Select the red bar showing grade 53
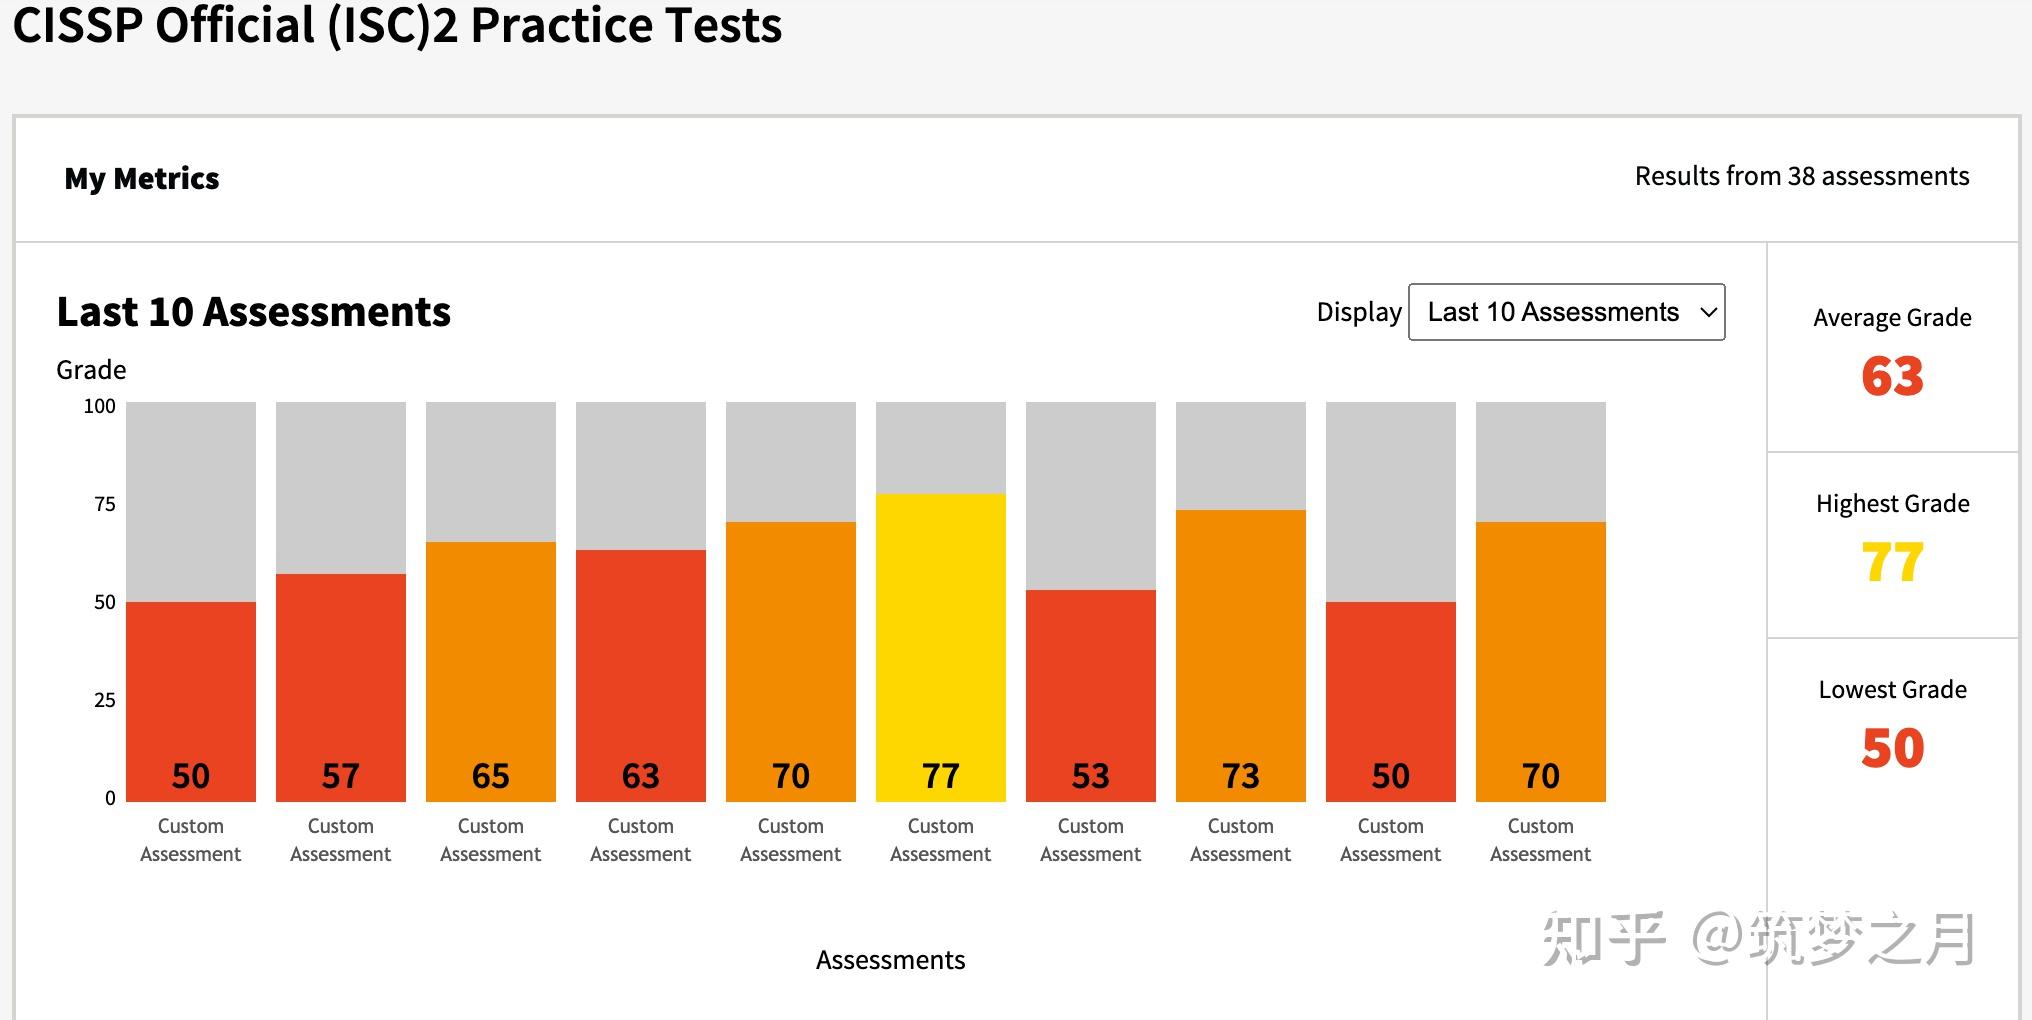 pyautogui.click(x=1090, y=694)
